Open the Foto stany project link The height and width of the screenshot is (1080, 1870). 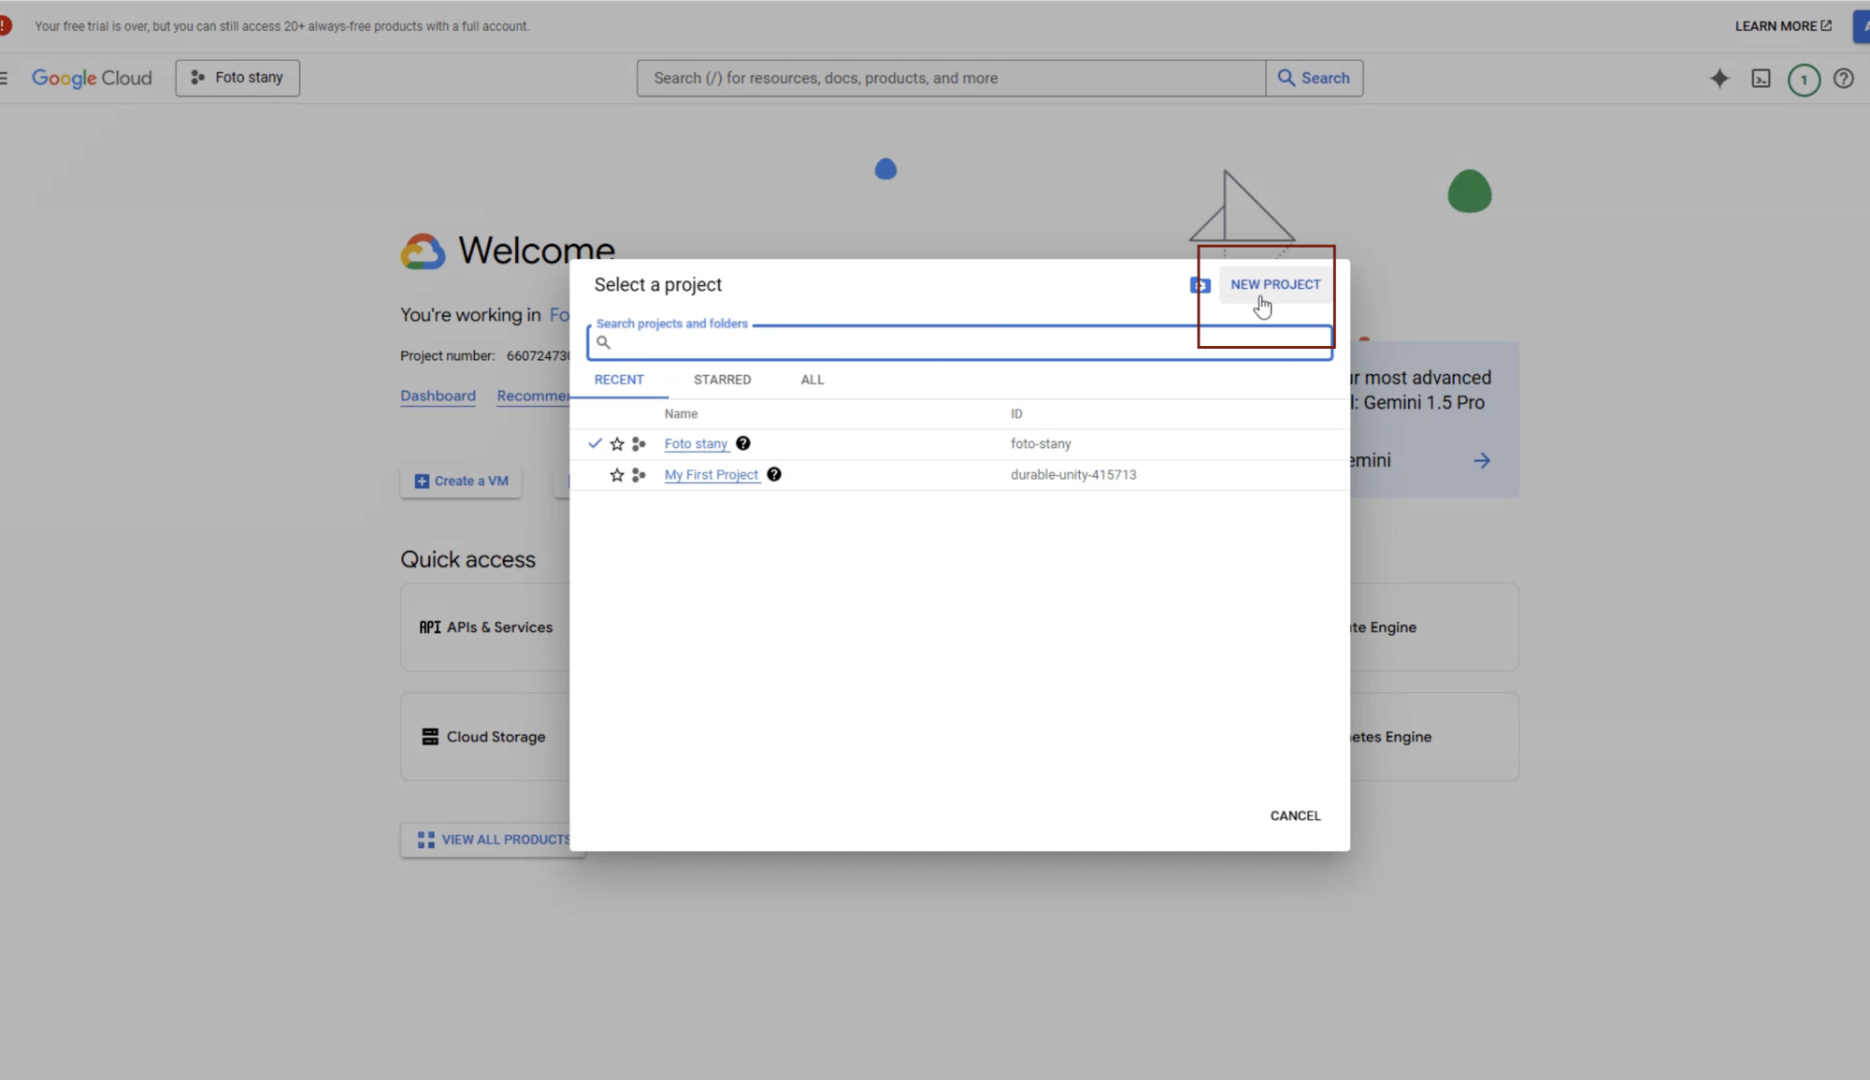click(x=696, y=444)
